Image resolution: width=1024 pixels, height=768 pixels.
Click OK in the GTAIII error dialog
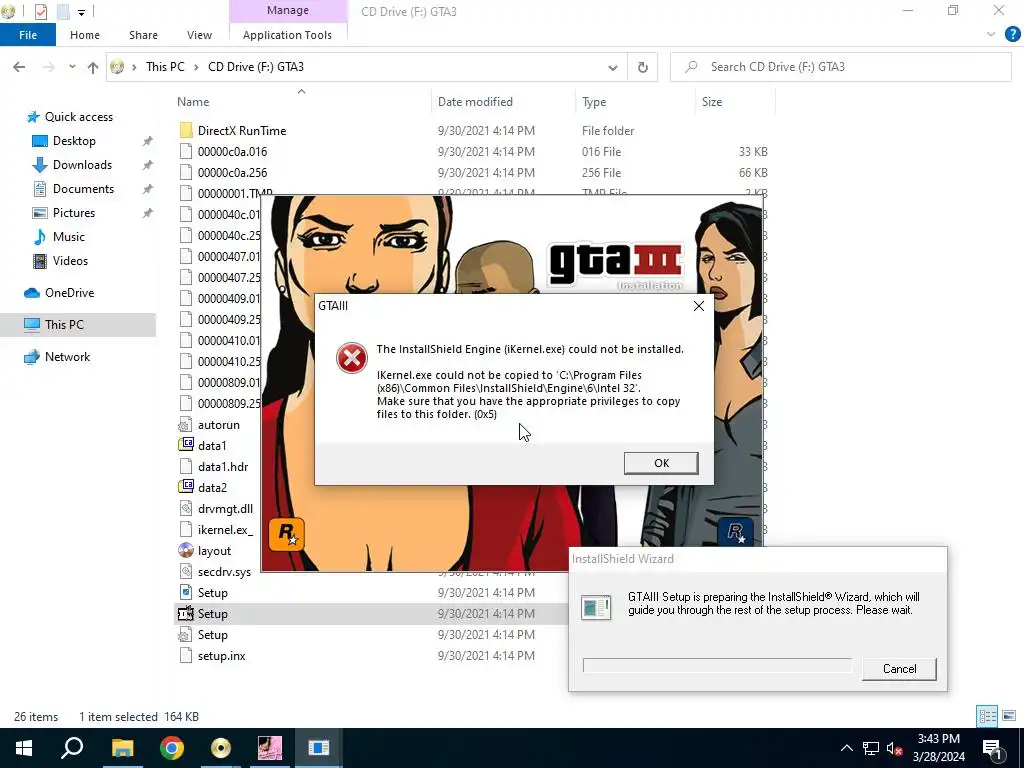pyautogui.click(x=661, y=463)
